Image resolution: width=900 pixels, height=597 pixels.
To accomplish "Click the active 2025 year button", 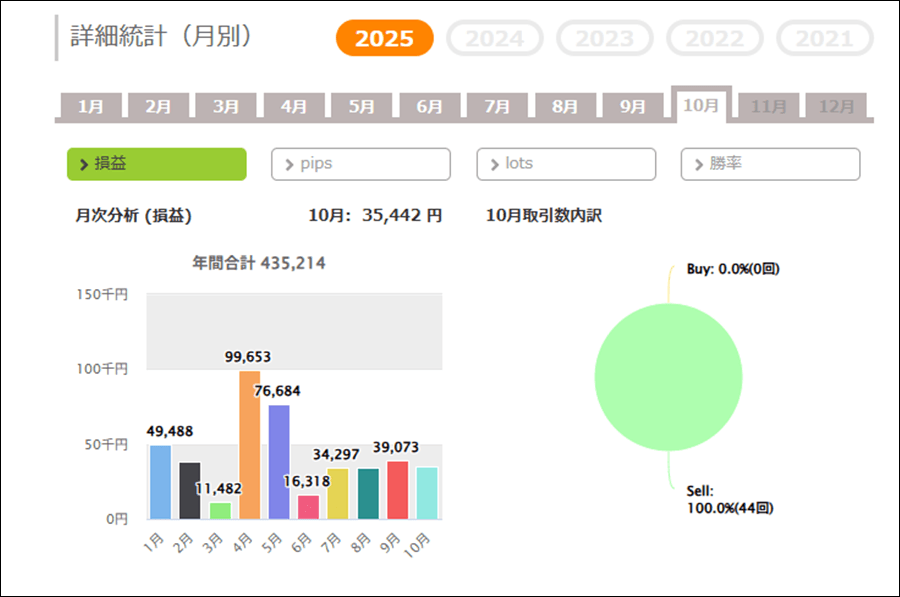I will pyautogui.click(x=384, y=39).
